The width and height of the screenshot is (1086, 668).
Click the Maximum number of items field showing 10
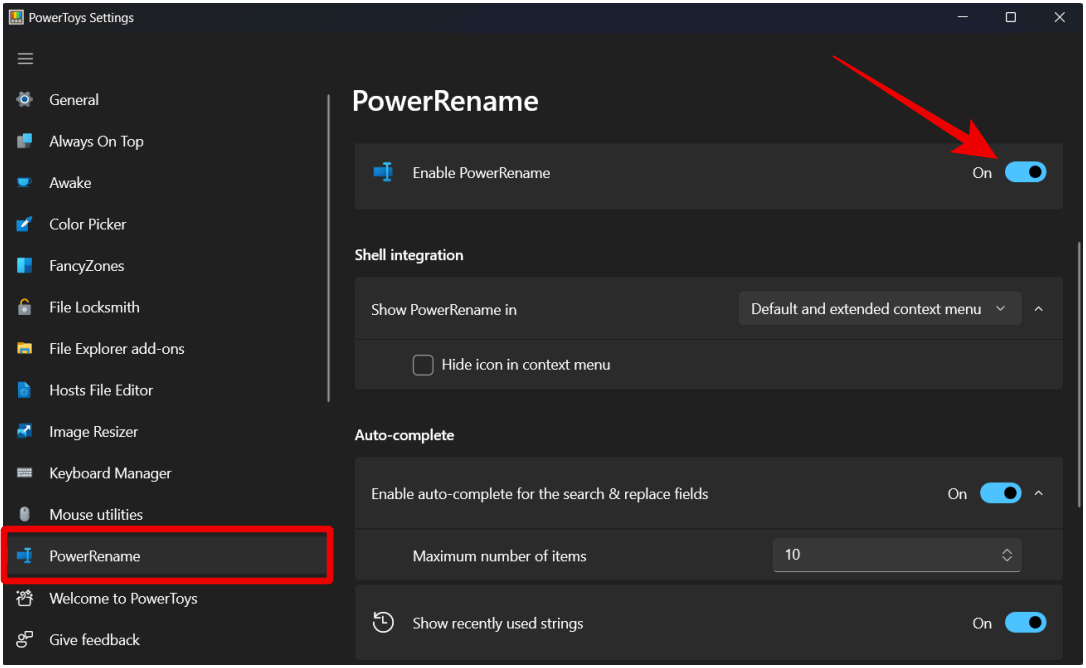tap(897, 555)
